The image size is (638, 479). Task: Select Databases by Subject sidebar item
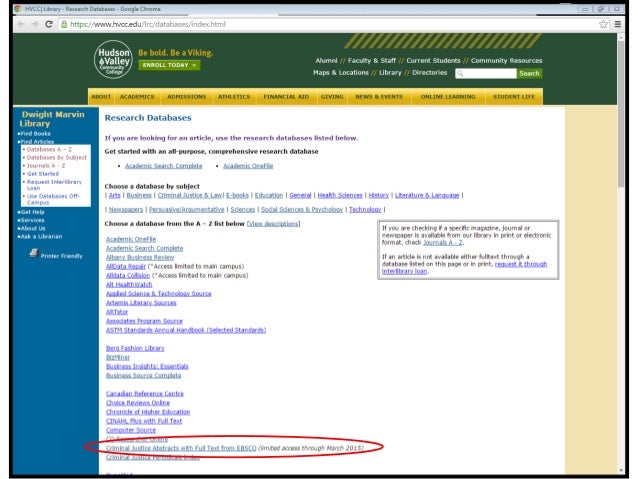[56, 157]
